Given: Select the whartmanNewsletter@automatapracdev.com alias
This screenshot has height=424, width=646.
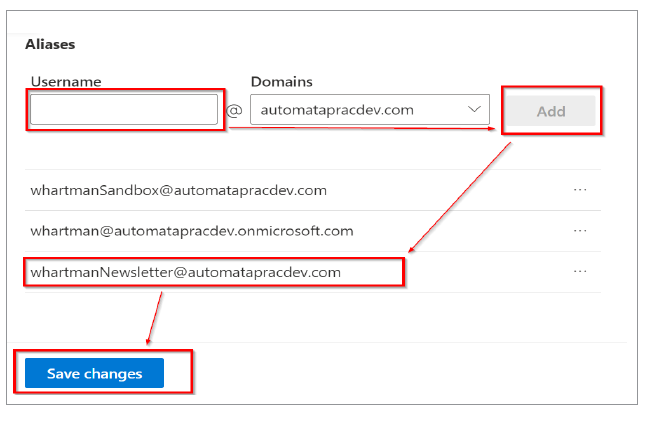Looking at the screenshot, I should point(186,271).
